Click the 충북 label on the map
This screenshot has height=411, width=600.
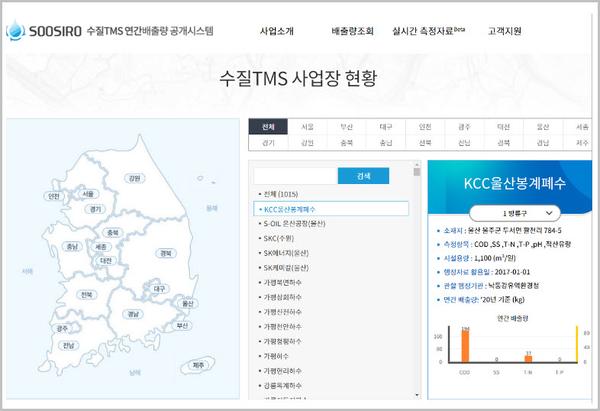click(x=112, y=232)
